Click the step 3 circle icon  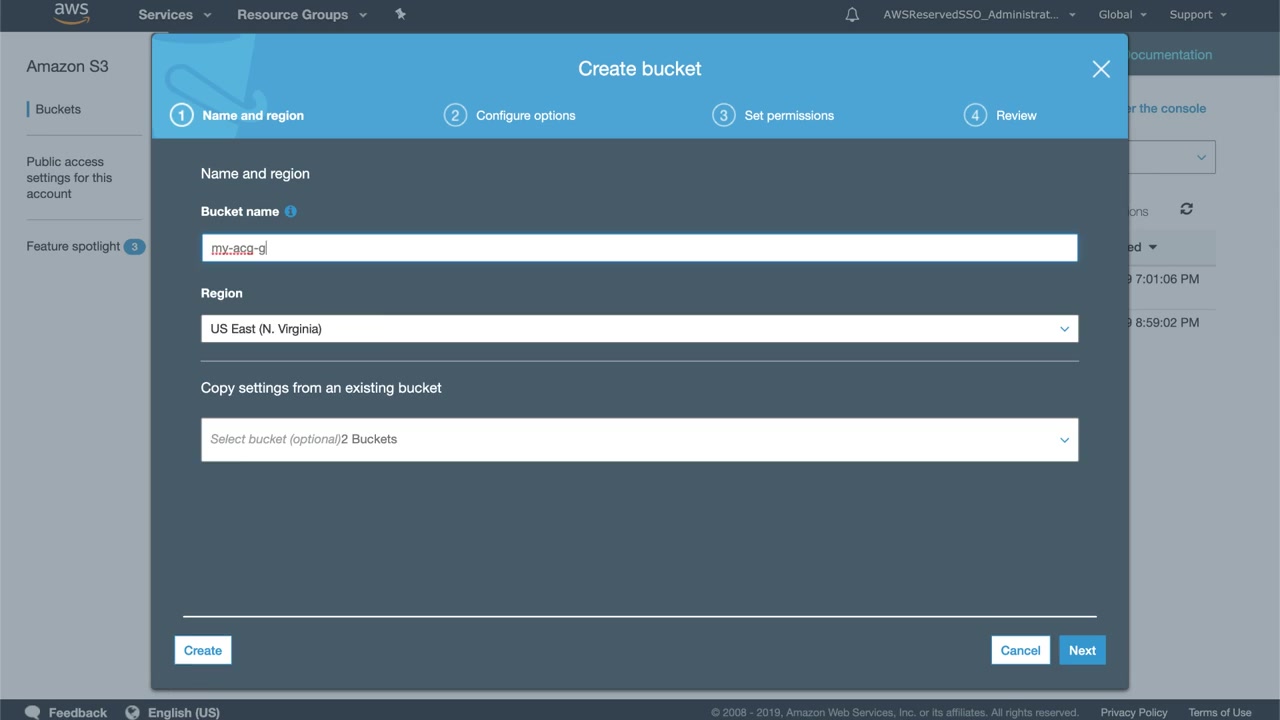pyautogui.click(x=724, y=115)
